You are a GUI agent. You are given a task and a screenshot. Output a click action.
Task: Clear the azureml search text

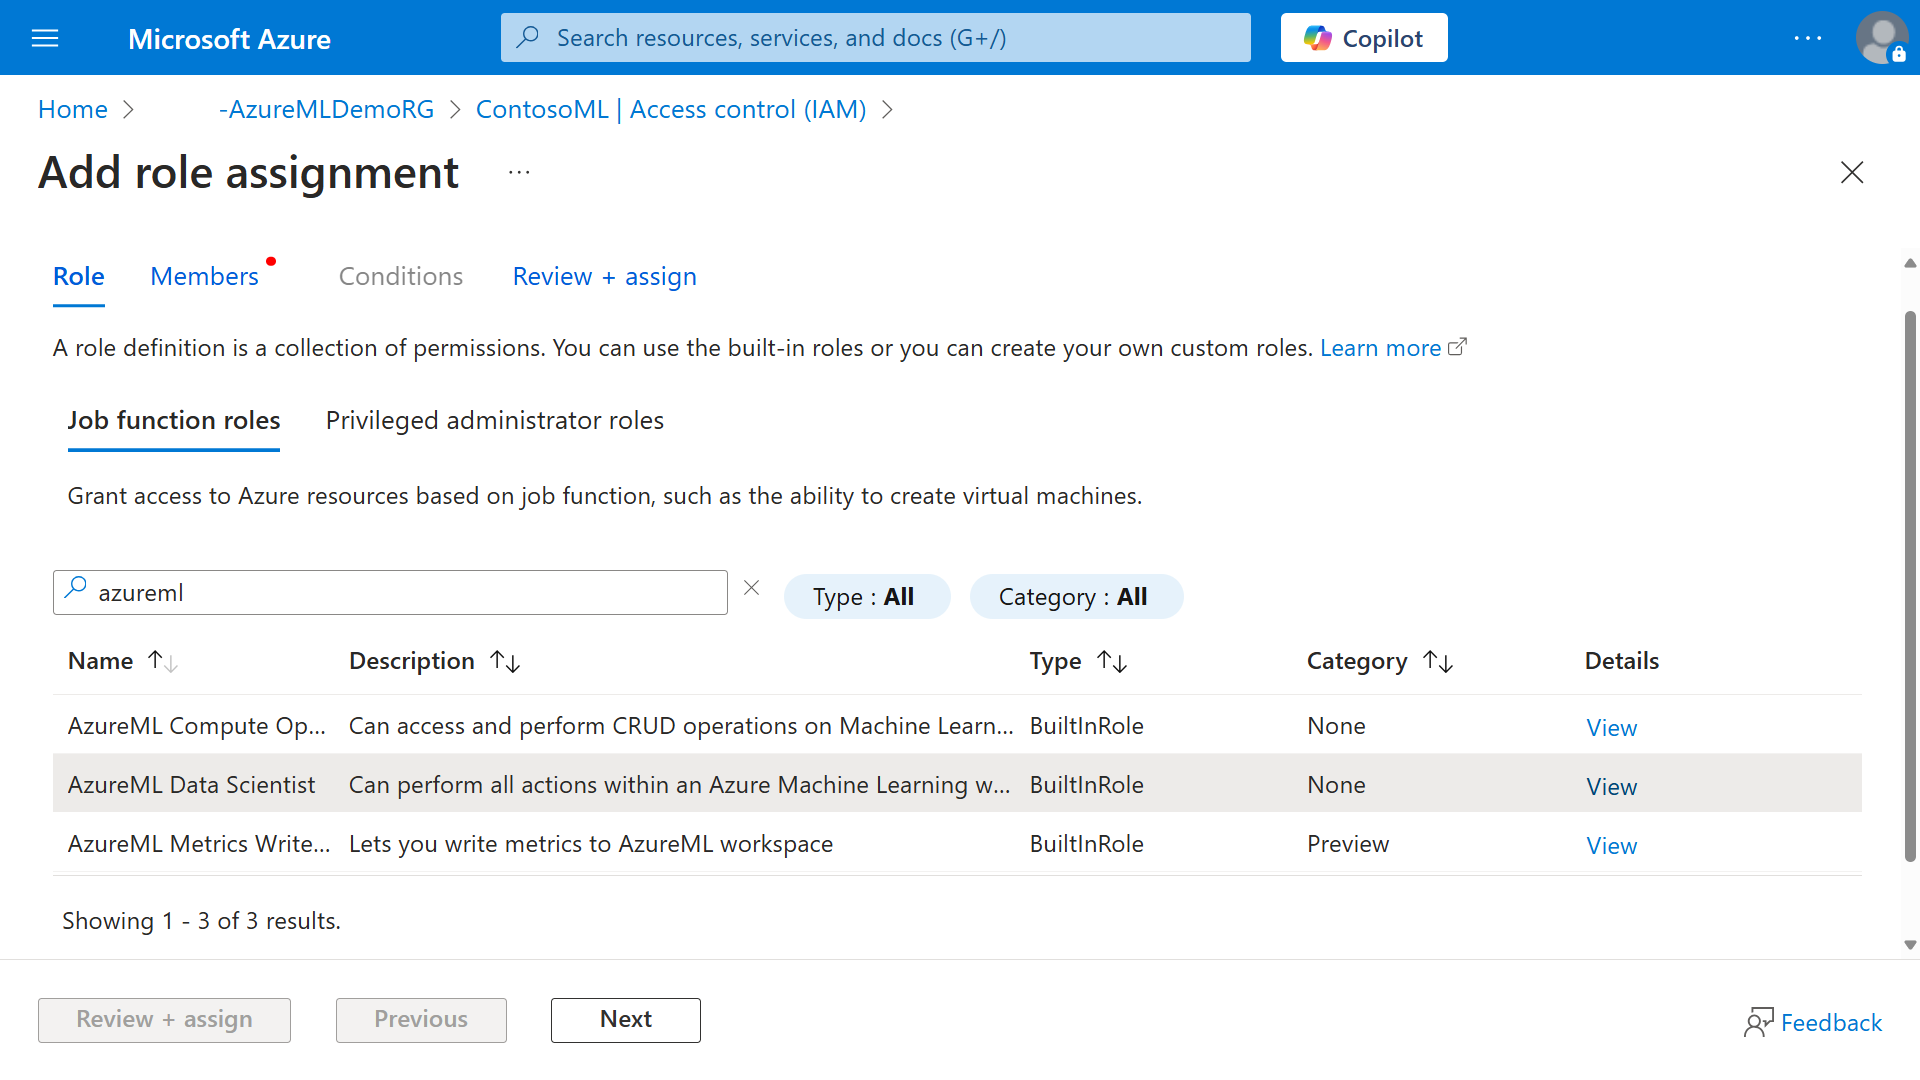pyautogui.click(x=751, y=587)
